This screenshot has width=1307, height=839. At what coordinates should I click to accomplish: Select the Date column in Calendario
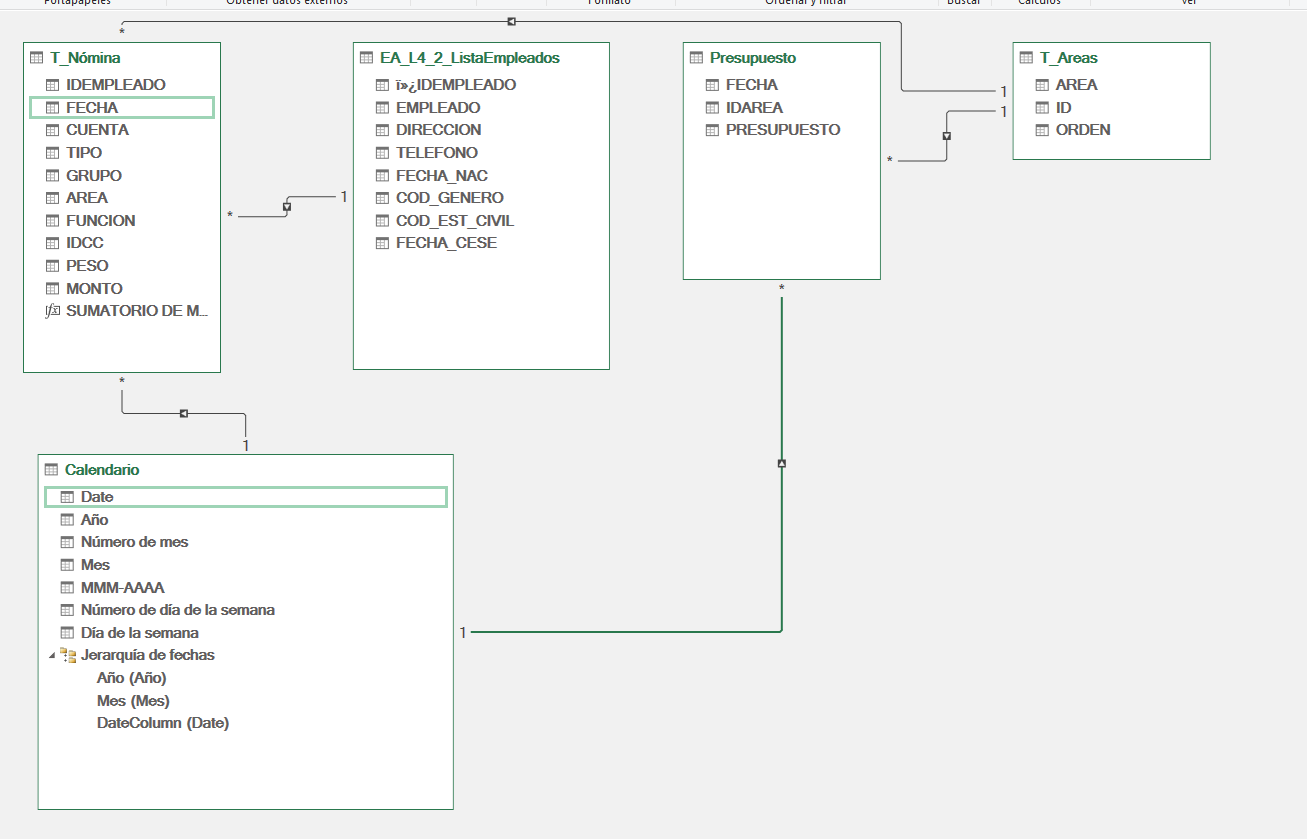[97, 497]
